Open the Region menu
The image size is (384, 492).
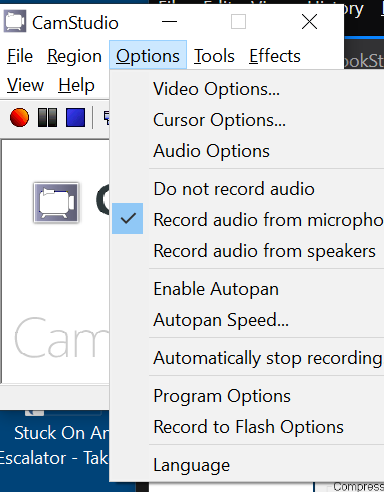coord(74,56)
